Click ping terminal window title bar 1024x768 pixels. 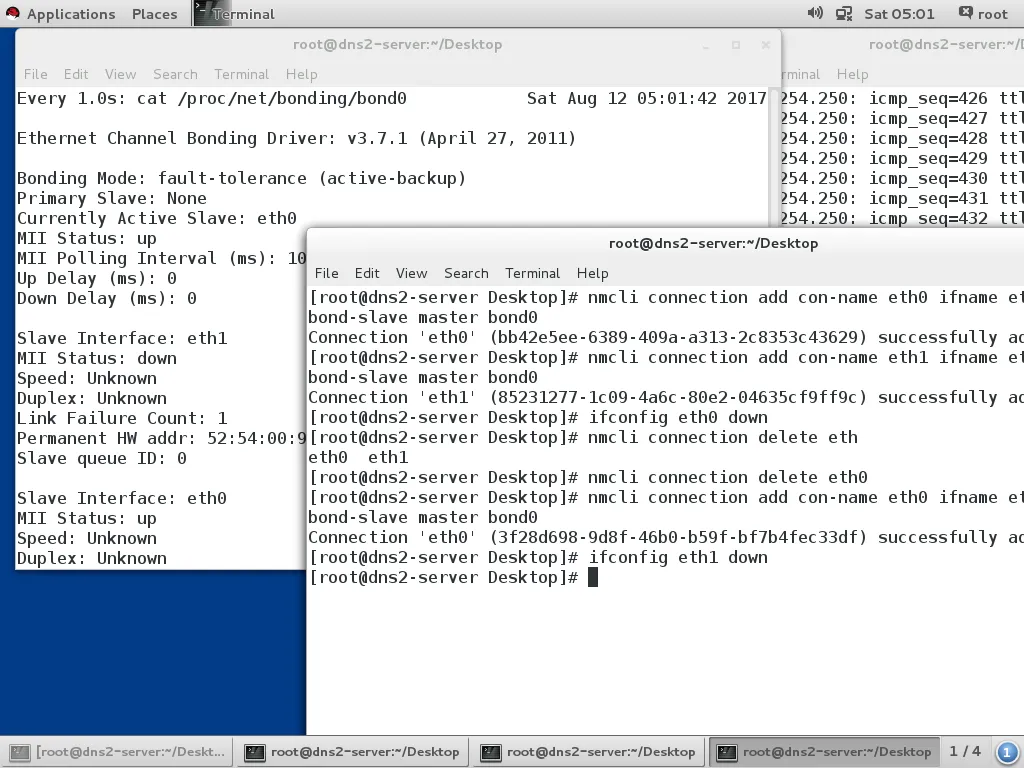point(944,45)
